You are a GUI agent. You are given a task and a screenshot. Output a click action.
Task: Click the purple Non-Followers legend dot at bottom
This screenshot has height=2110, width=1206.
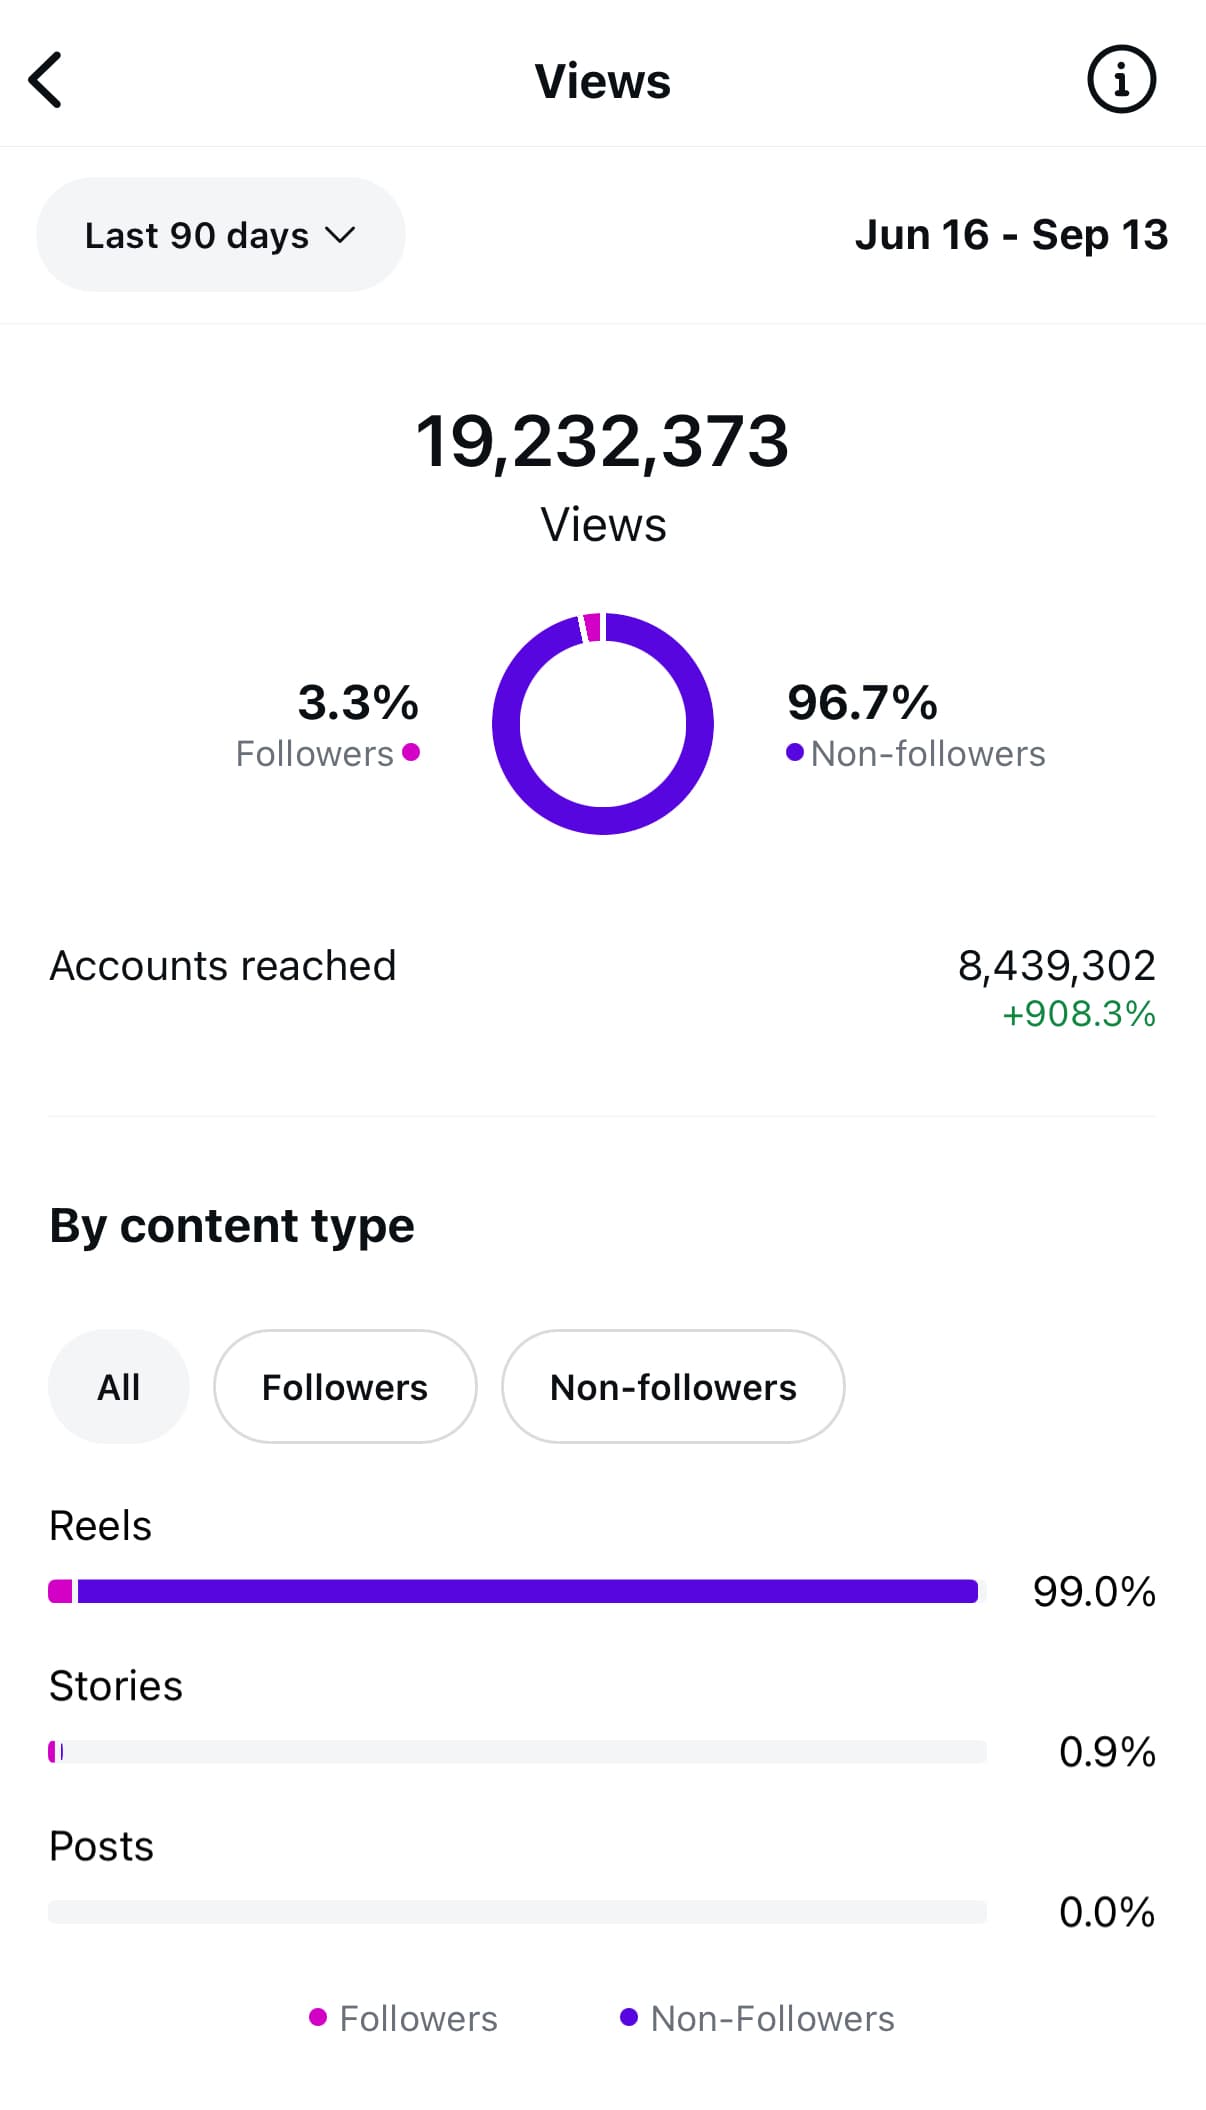[x=629, y=2017]
